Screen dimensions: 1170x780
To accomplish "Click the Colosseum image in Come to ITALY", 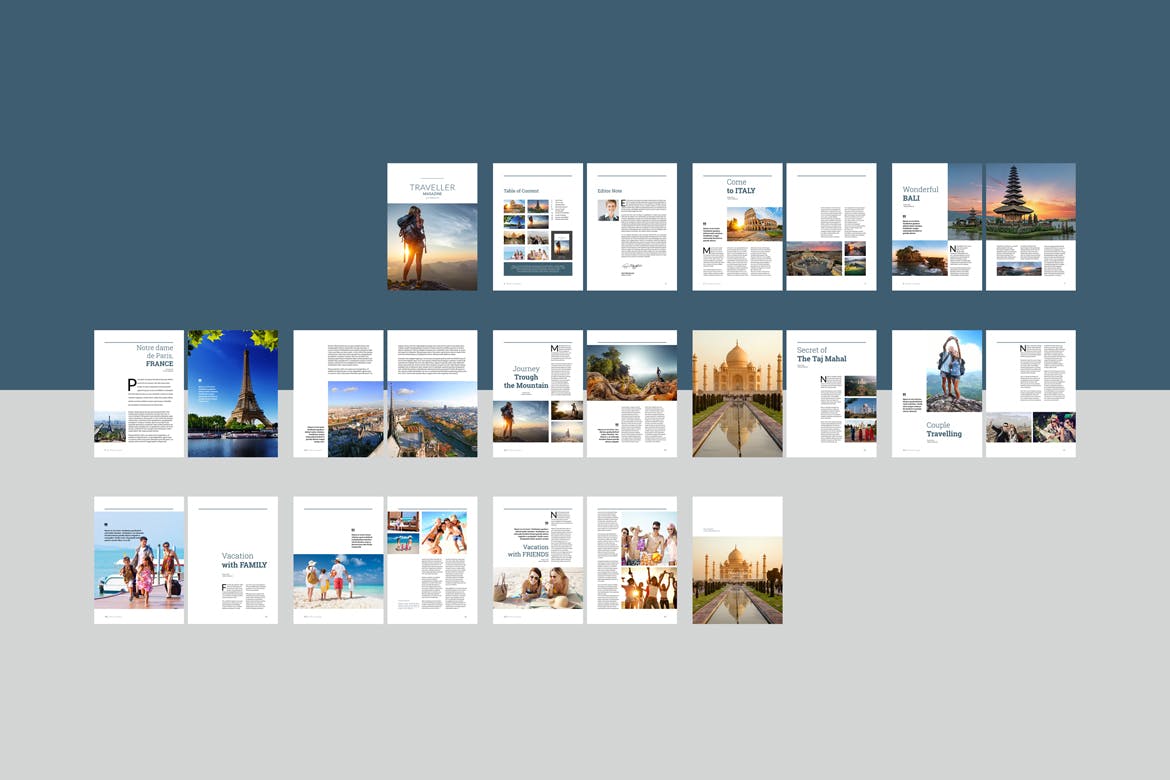I will [757, 225].
